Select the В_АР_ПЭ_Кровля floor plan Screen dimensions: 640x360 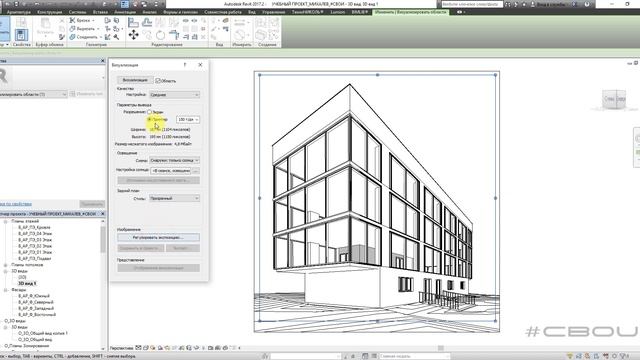[x=34, y=227]
